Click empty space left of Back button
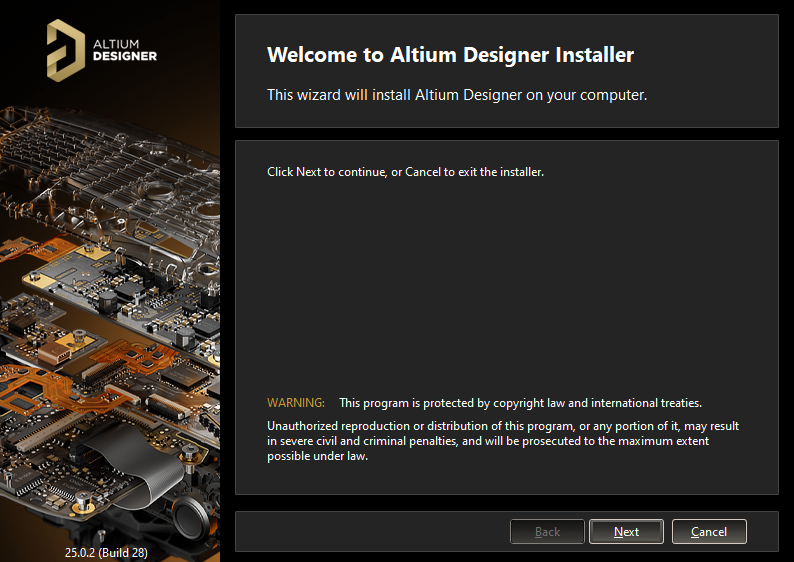 click(370, 532)
